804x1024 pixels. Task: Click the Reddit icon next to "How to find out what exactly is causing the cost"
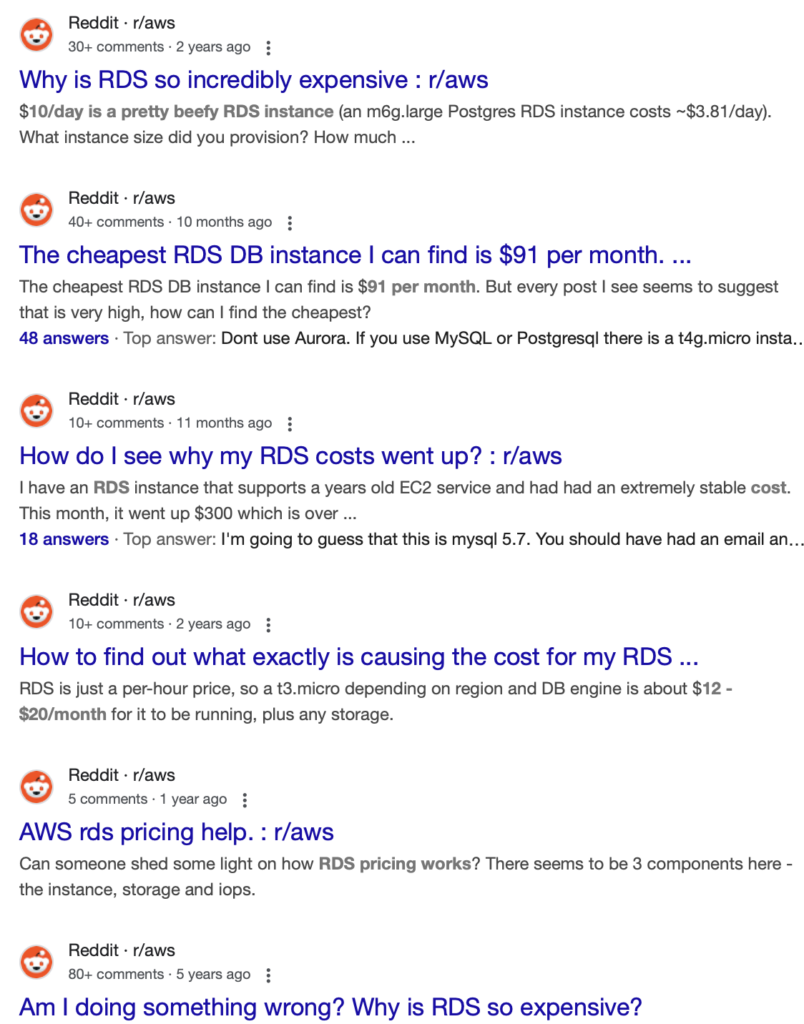pyautogui.click(x=36, y=610)
